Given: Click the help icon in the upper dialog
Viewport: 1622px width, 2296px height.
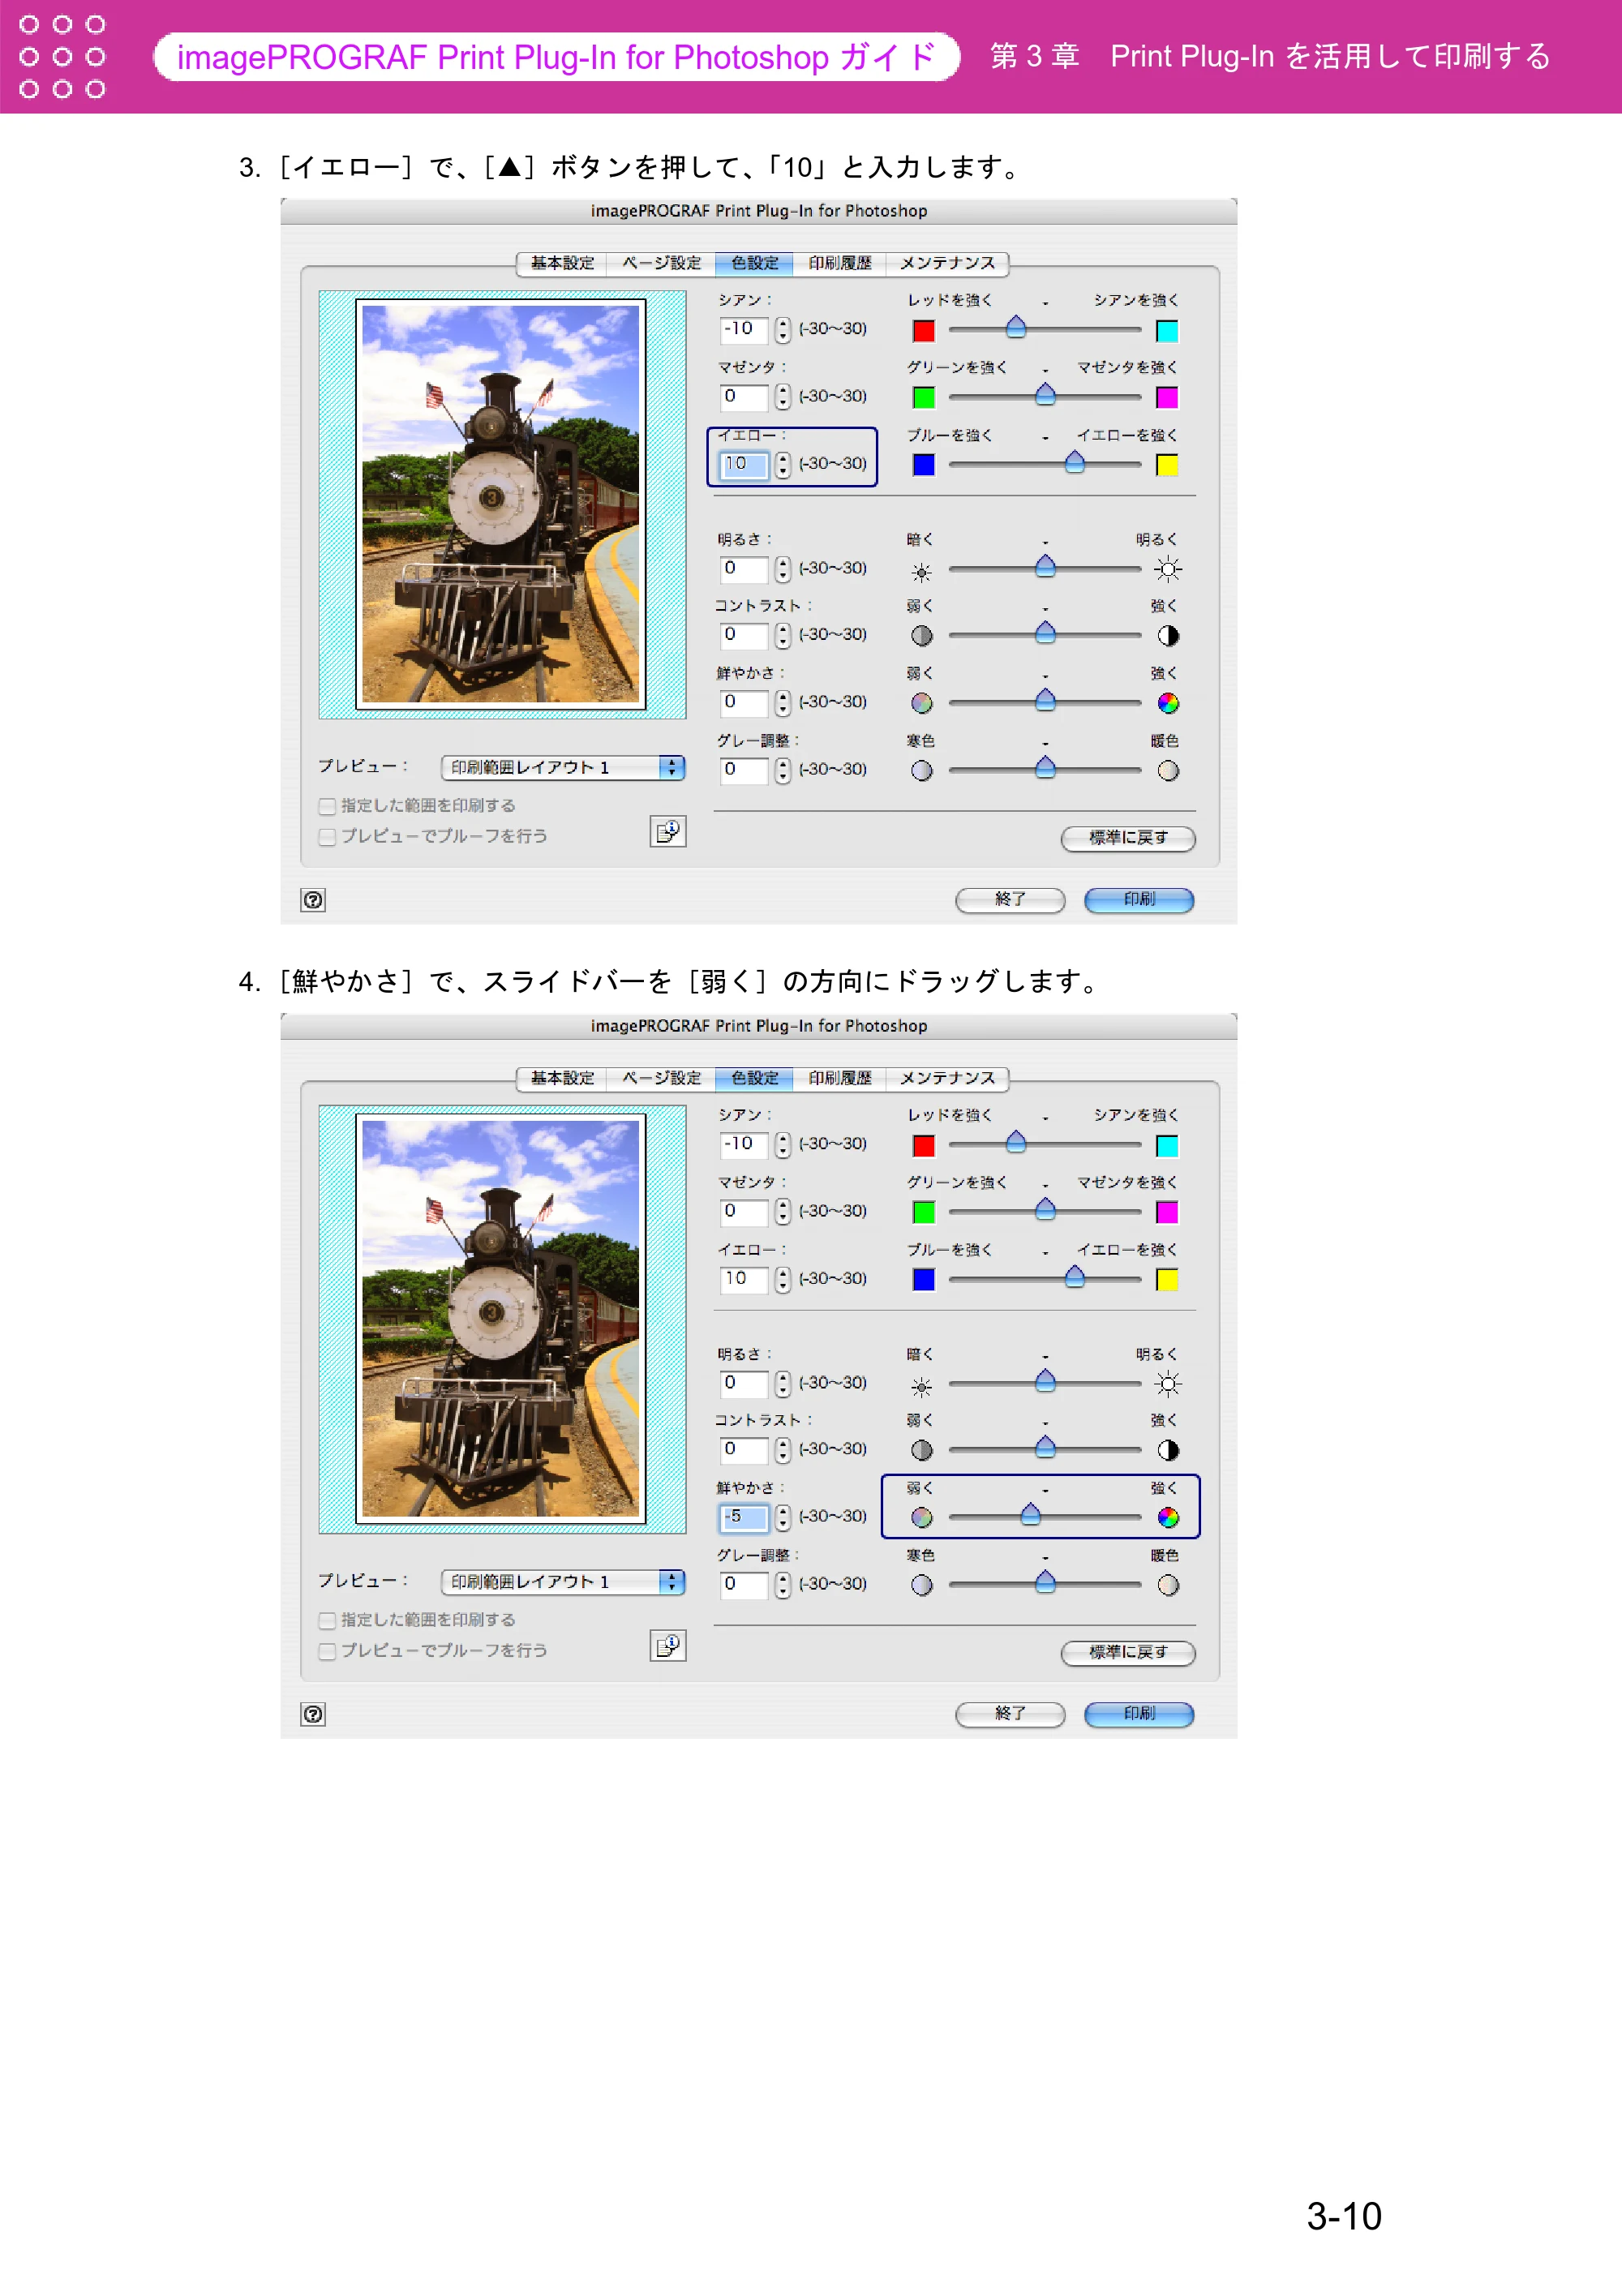Looking at the screenshot, I should [313, 900].
